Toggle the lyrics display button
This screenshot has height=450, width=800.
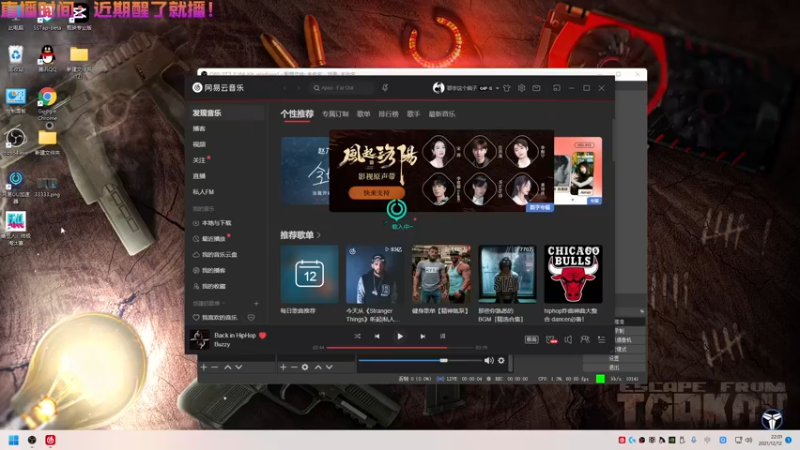coord(442,336)
